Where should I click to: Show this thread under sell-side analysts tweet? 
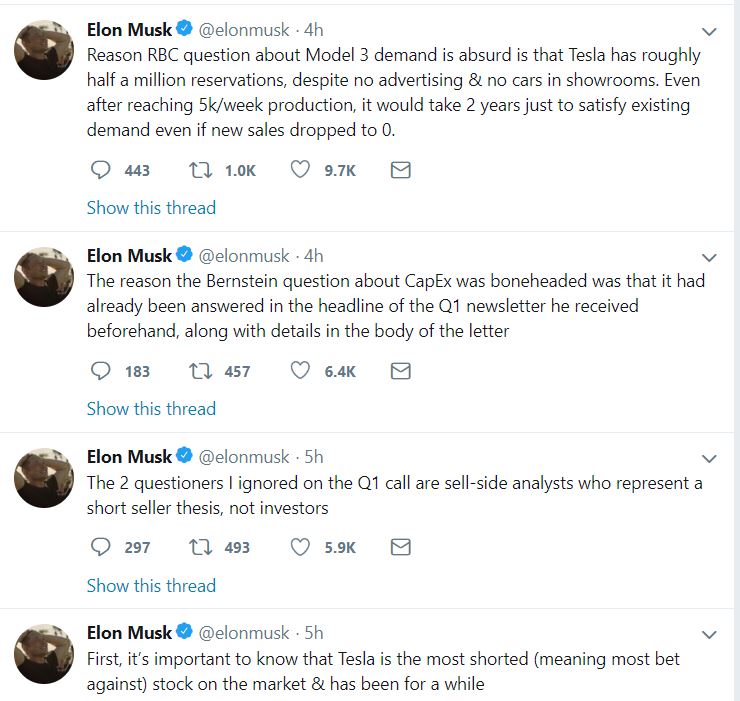click(151, 586)
